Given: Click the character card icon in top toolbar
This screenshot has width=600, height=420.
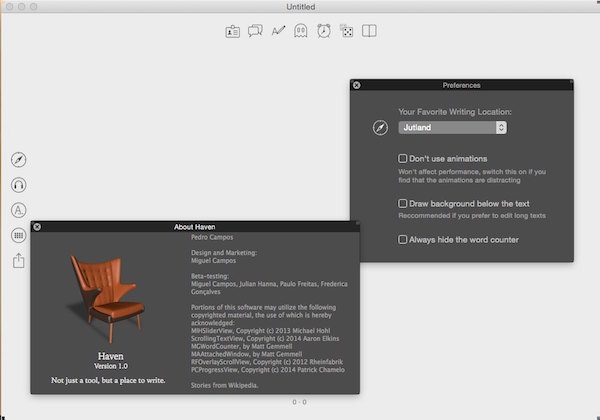Looking at the screenshot, I should point(232,31).
